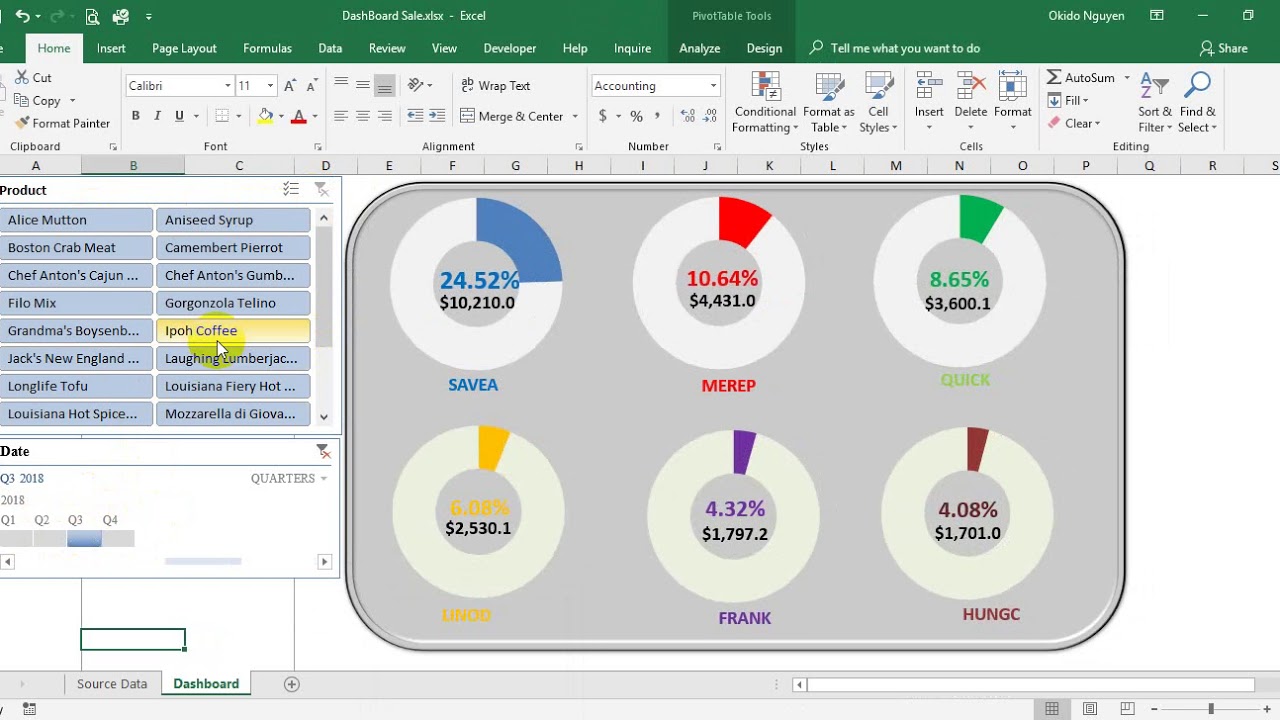The height and width of the screenshot is (720, 1280).
Task: Click the Share button
Action: [1224, 48]
